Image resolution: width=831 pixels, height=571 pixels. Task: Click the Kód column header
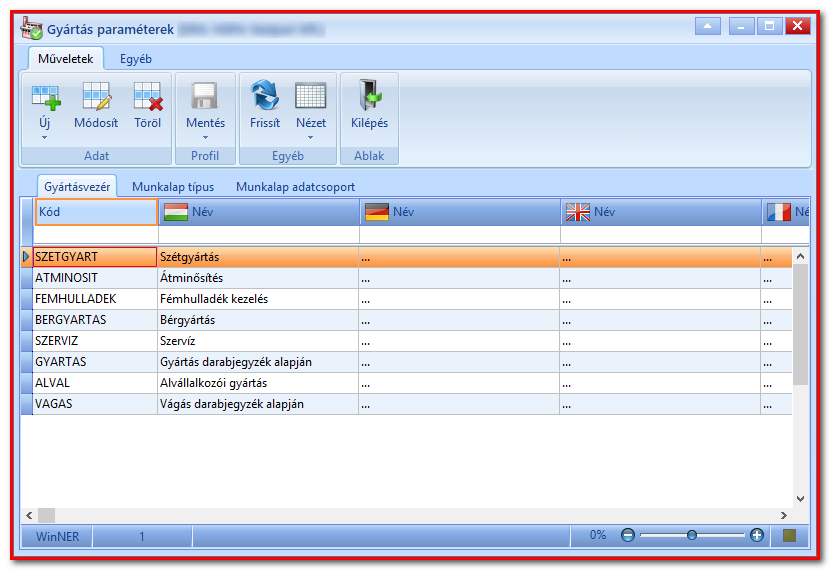coord(96,212)
